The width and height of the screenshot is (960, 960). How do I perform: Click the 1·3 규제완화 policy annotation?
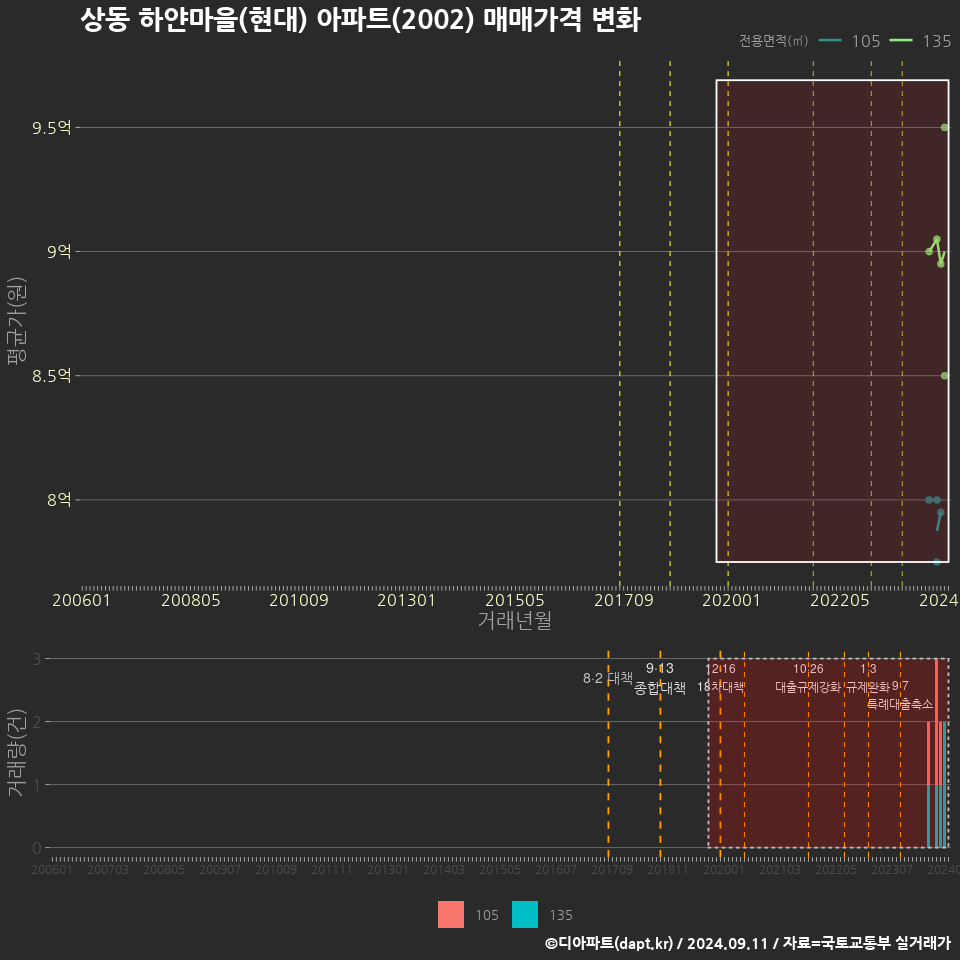click(x=868, y=678)
